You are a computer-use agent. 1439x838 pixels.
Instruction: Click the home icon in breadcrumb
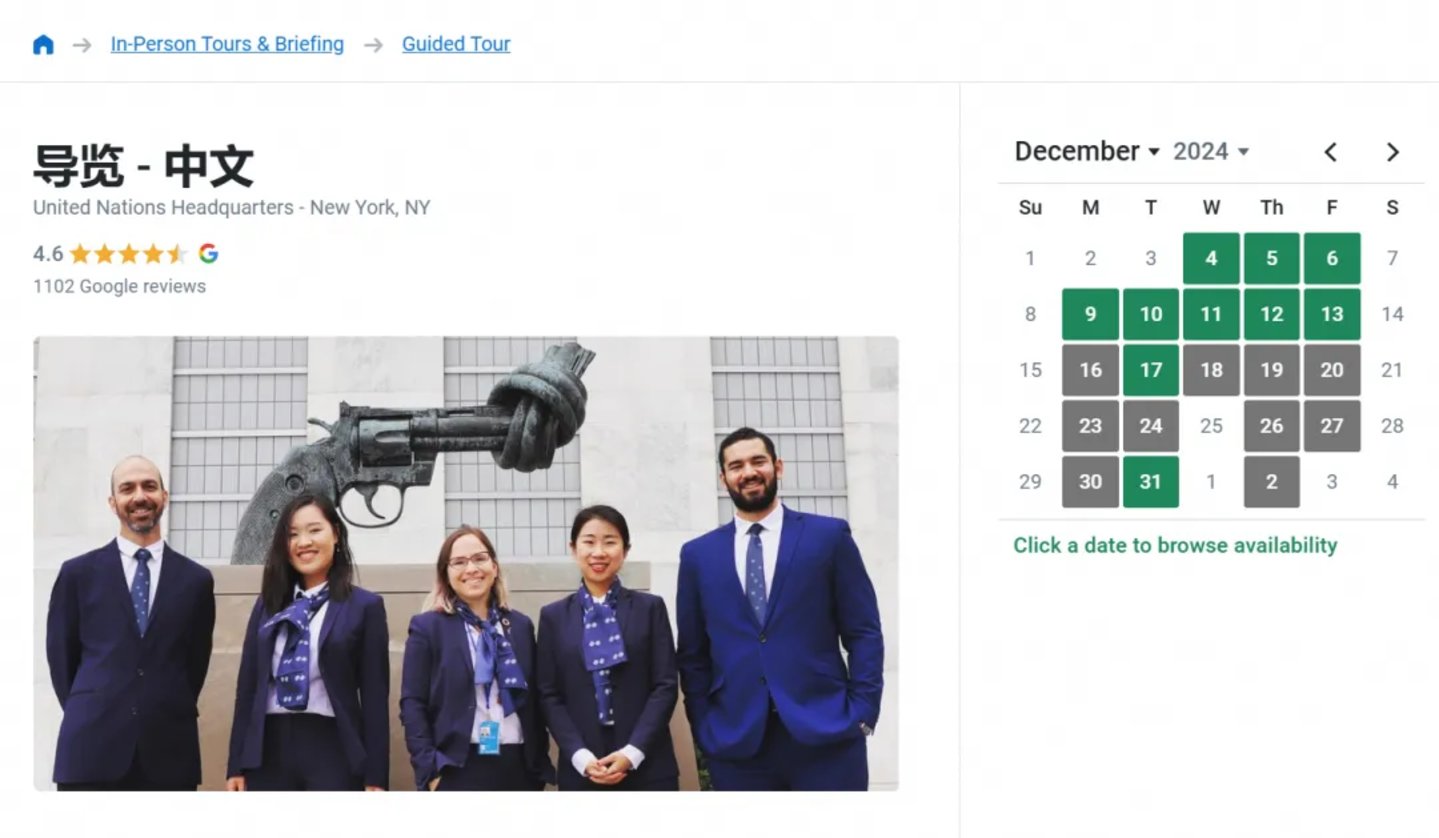(43, 45)
